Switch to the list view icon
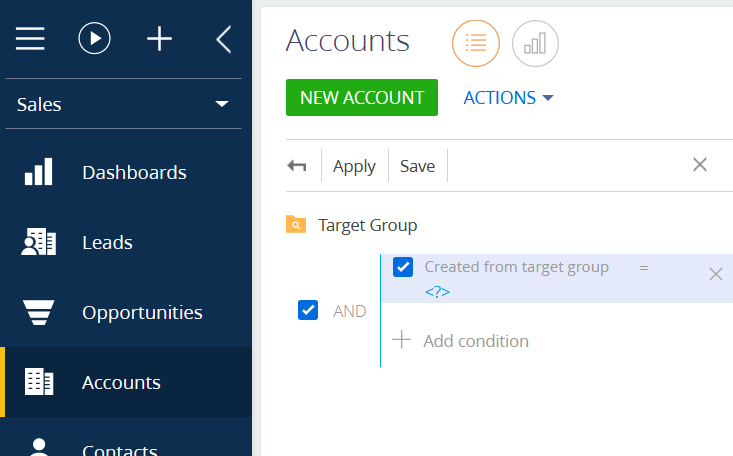Screen dimensions: 733x456 click(476, 43)
